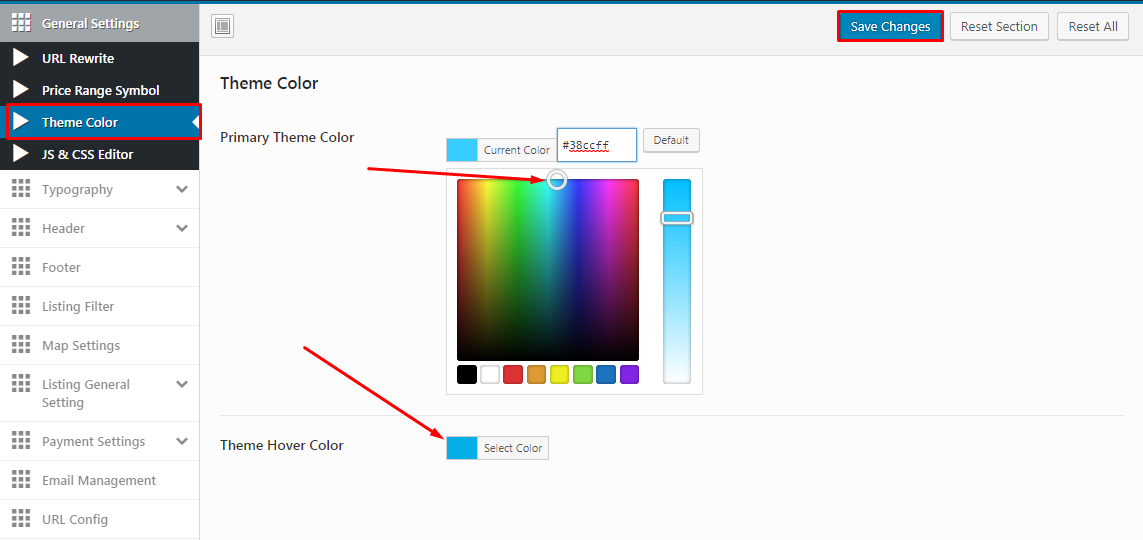Screen dimensions: 1143x540
Task: Expand the Header section chevron
Action: pos(181,228)
